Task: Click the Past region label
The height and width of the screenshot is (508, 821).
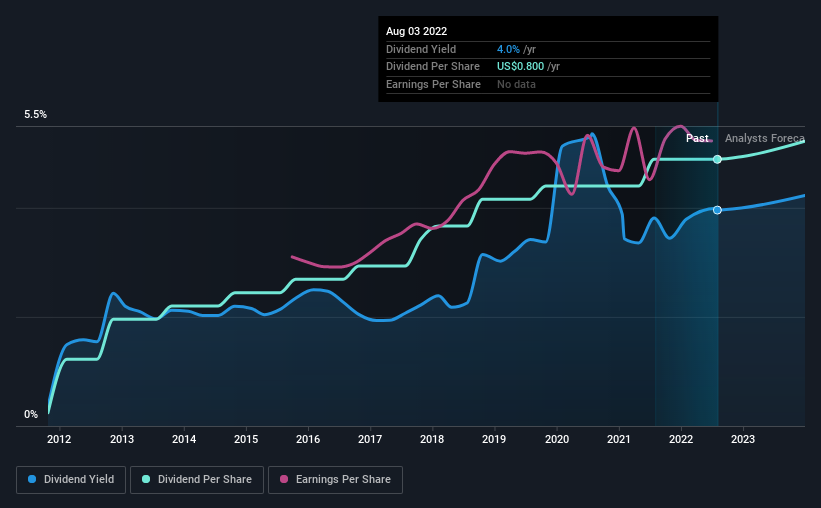Action: click(x=697, y=138)
